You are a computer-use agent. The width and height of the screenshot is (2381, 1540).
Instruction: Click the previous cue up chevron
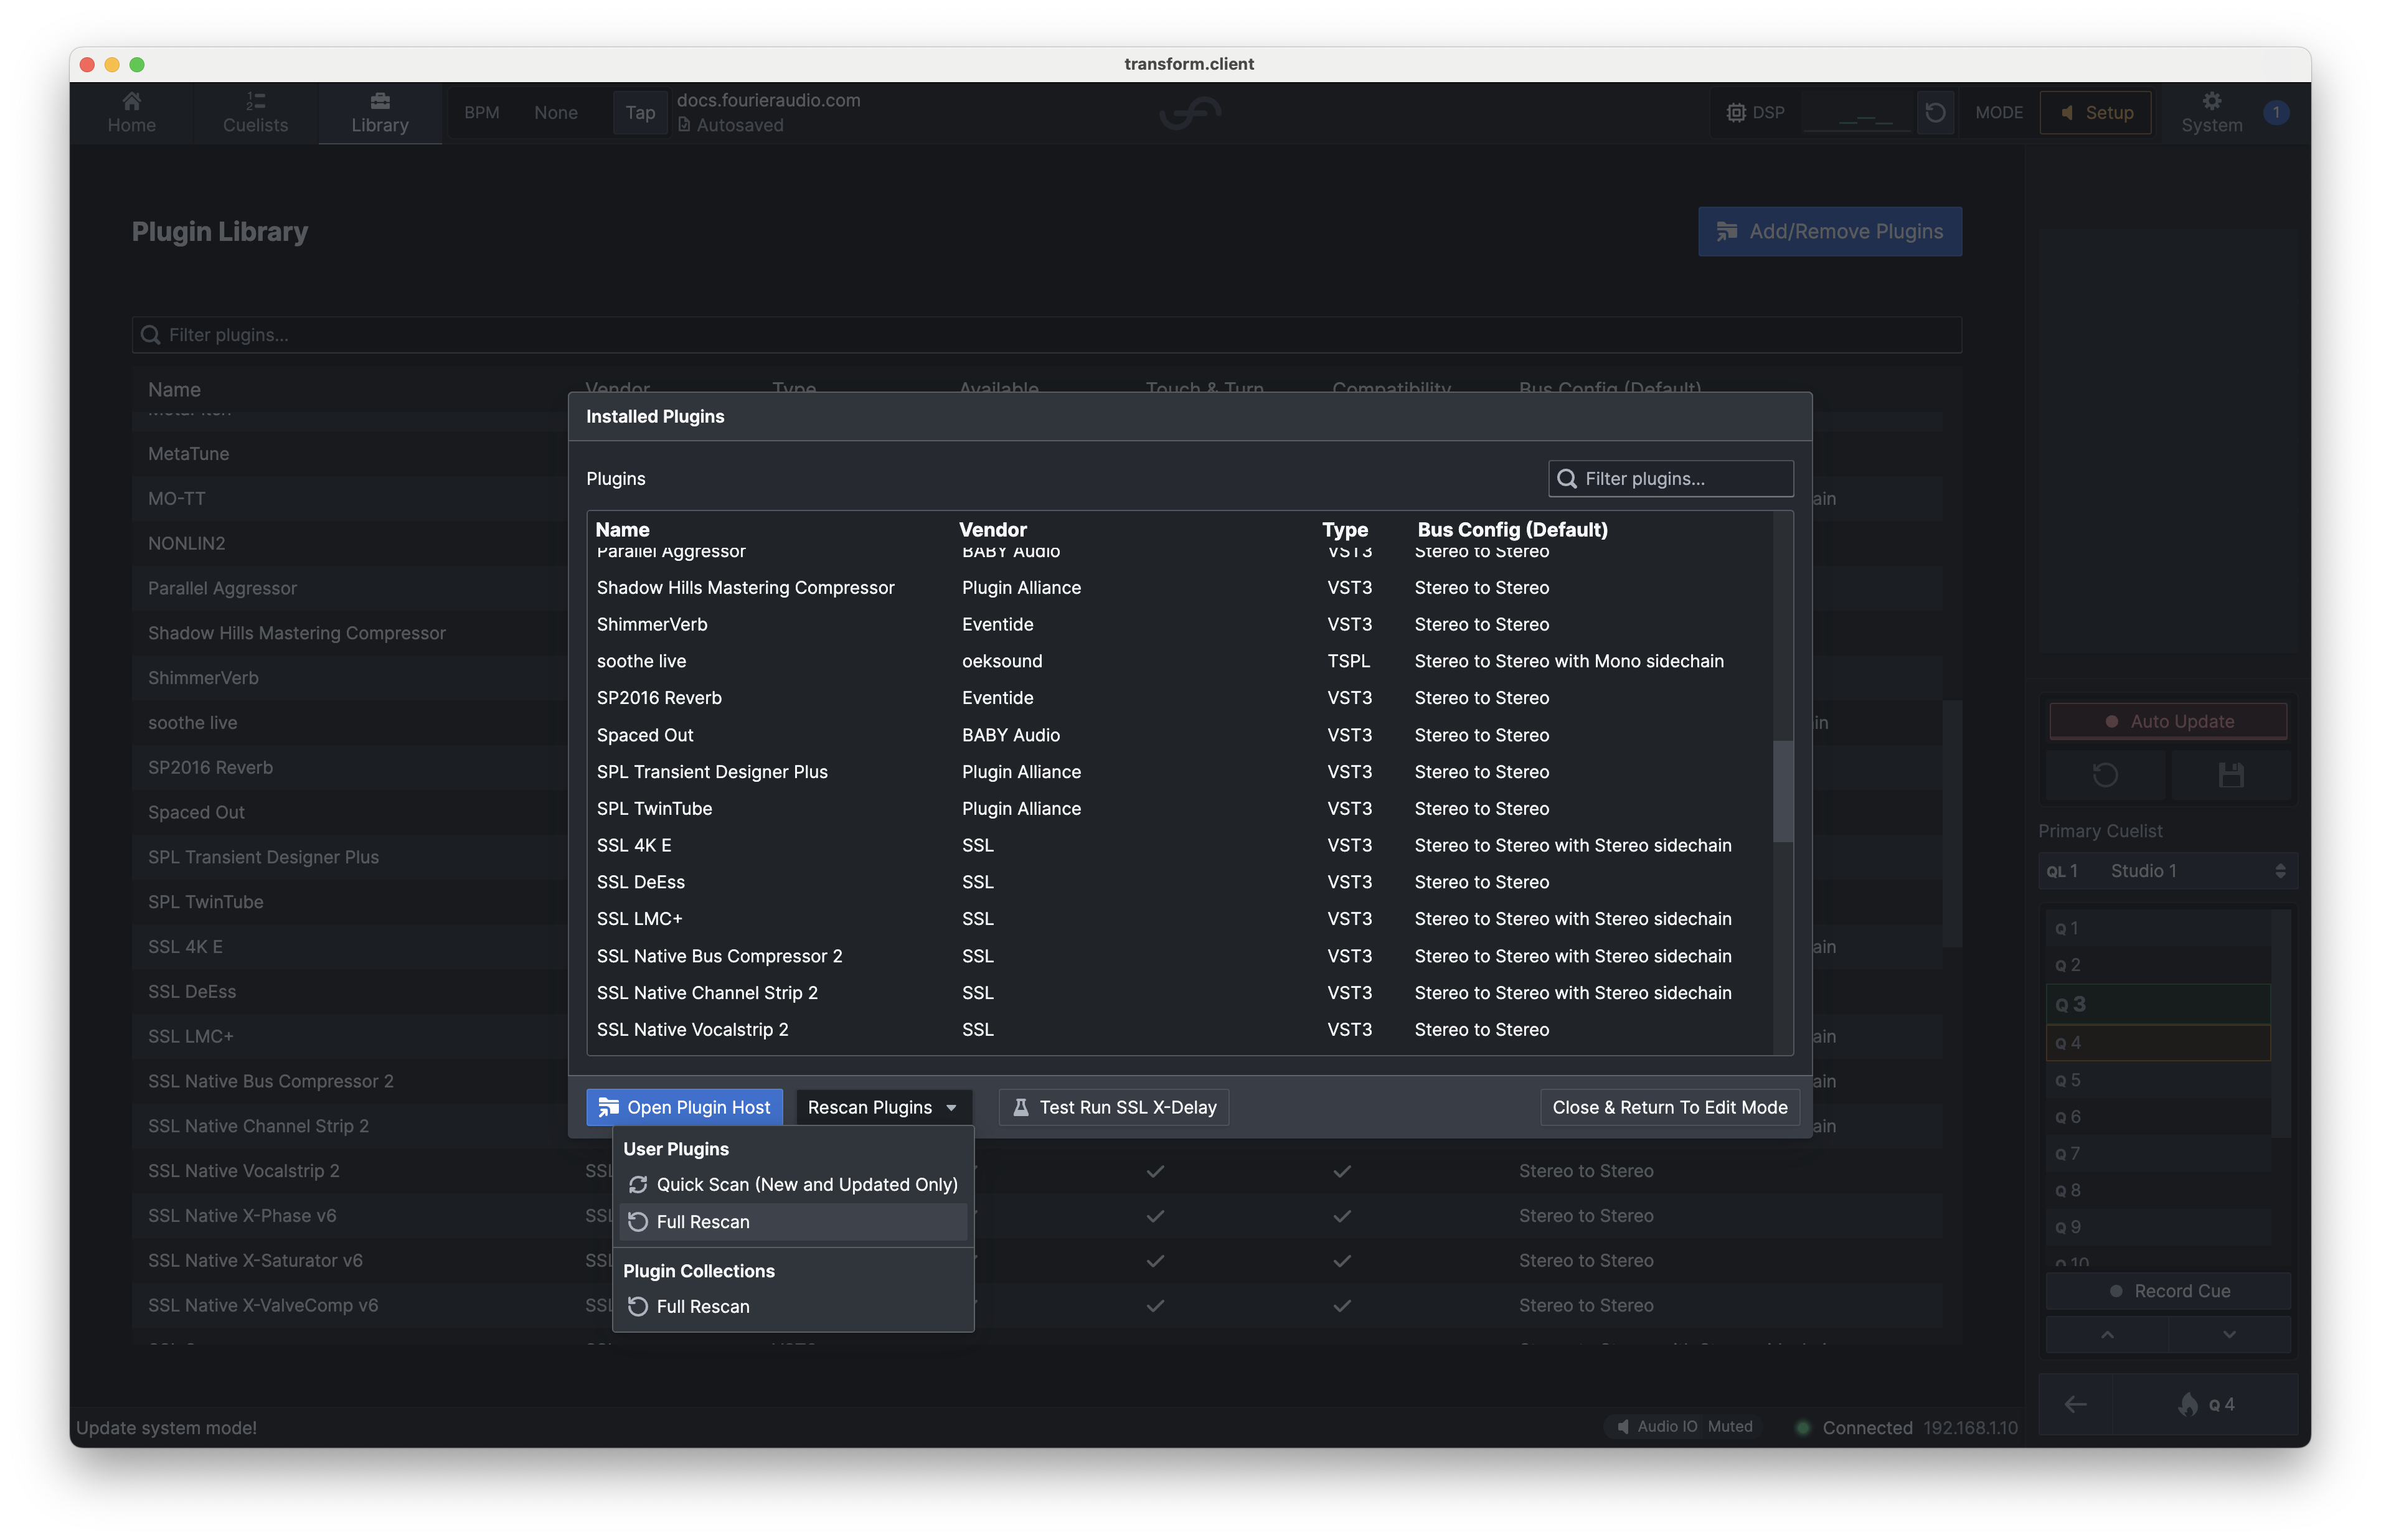pyautogui.click(x=2106, y=1335)
